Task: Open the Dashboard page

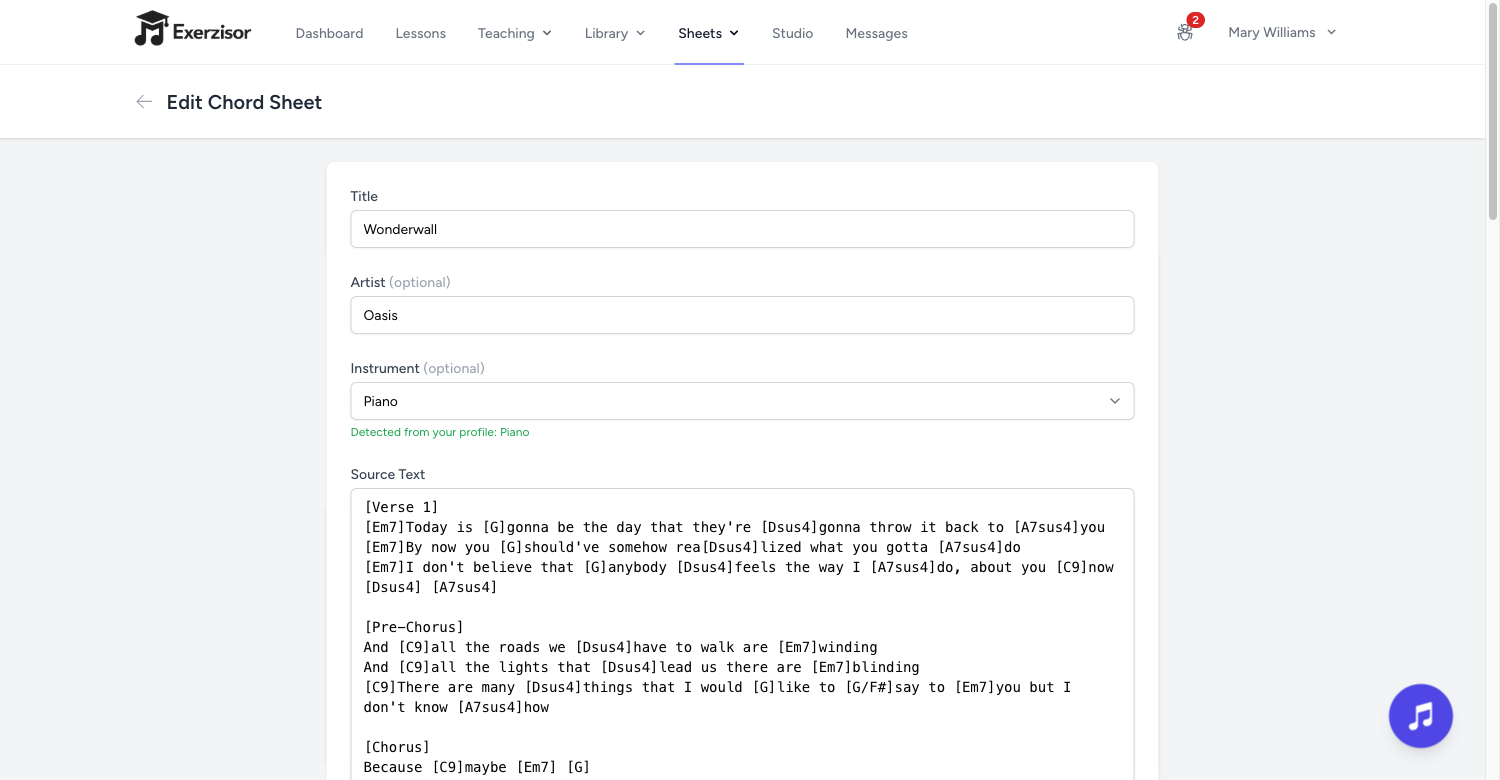Action: (329, 33)
